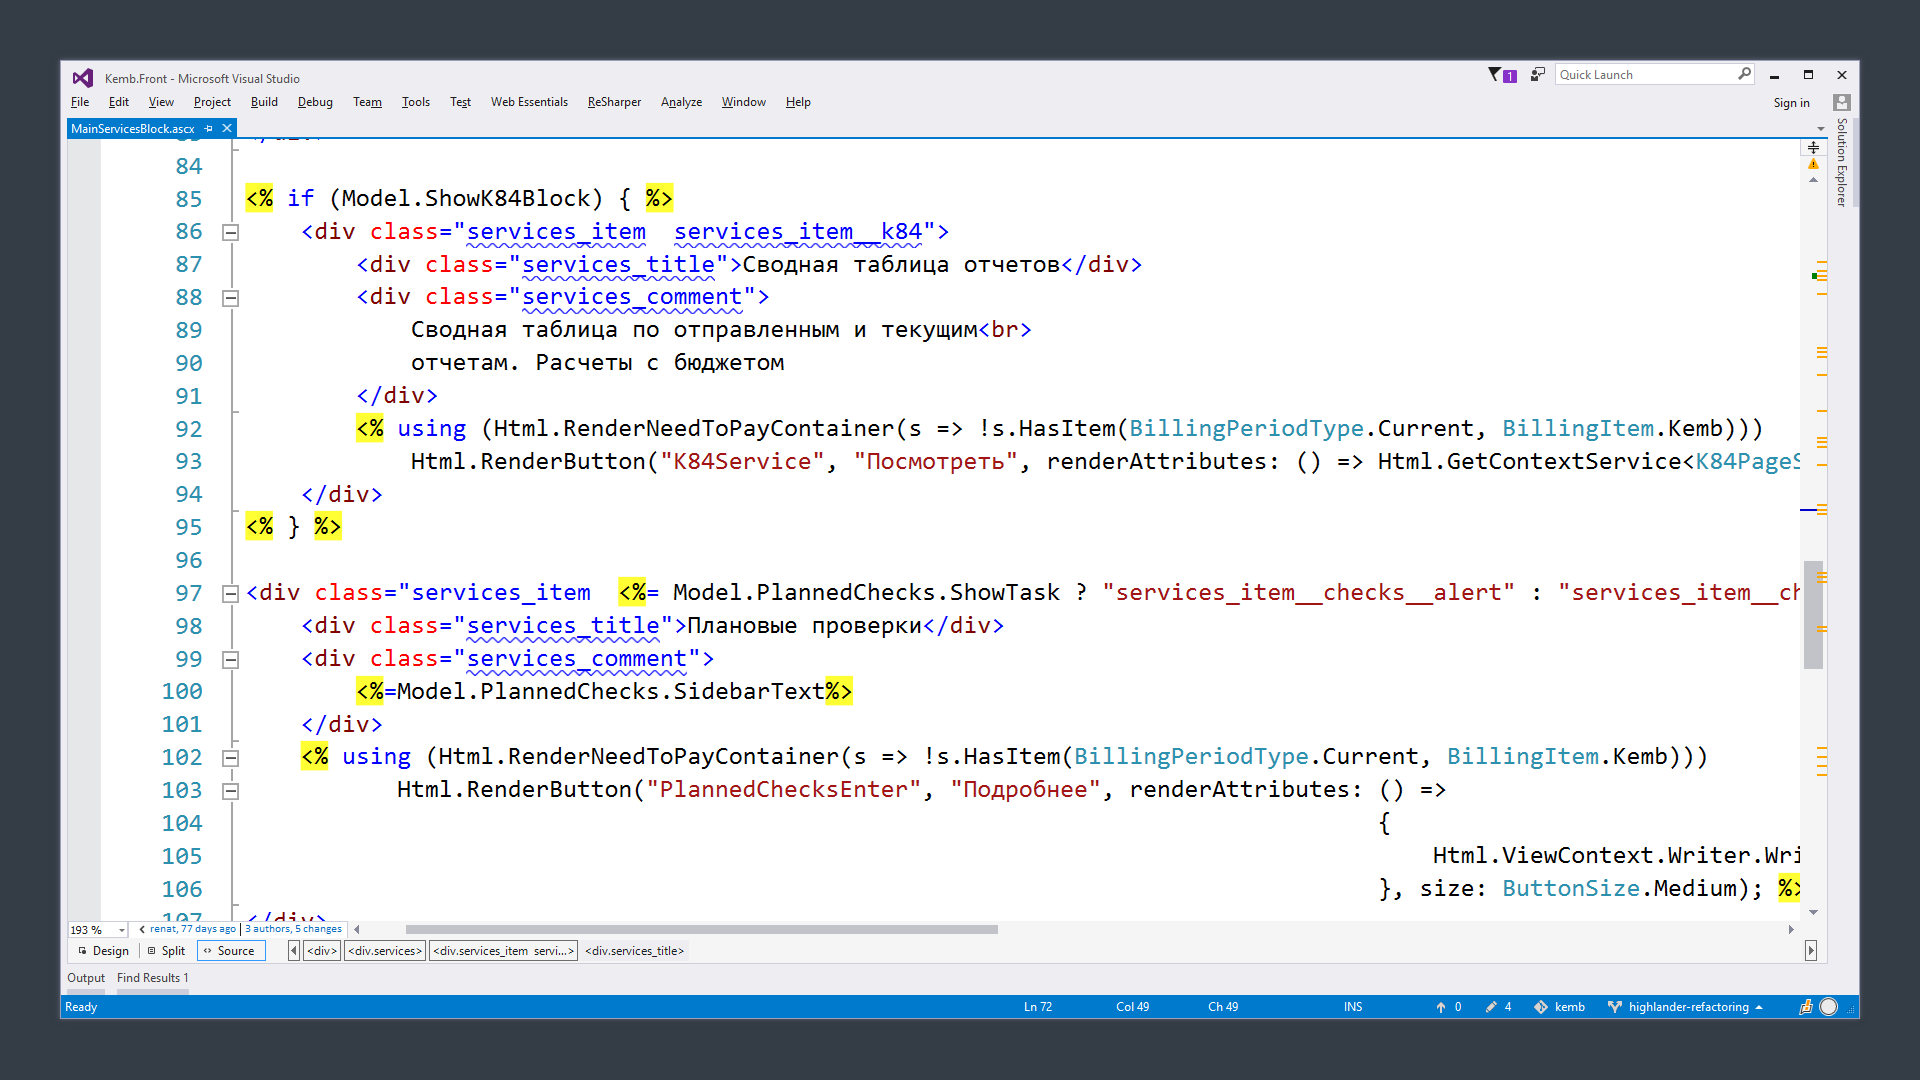This screenshot has width=1920, height=1080.
Task: Pin the MainServicesBlock.ascx tab
Action: pyautogui.click(x=209, y=128)
